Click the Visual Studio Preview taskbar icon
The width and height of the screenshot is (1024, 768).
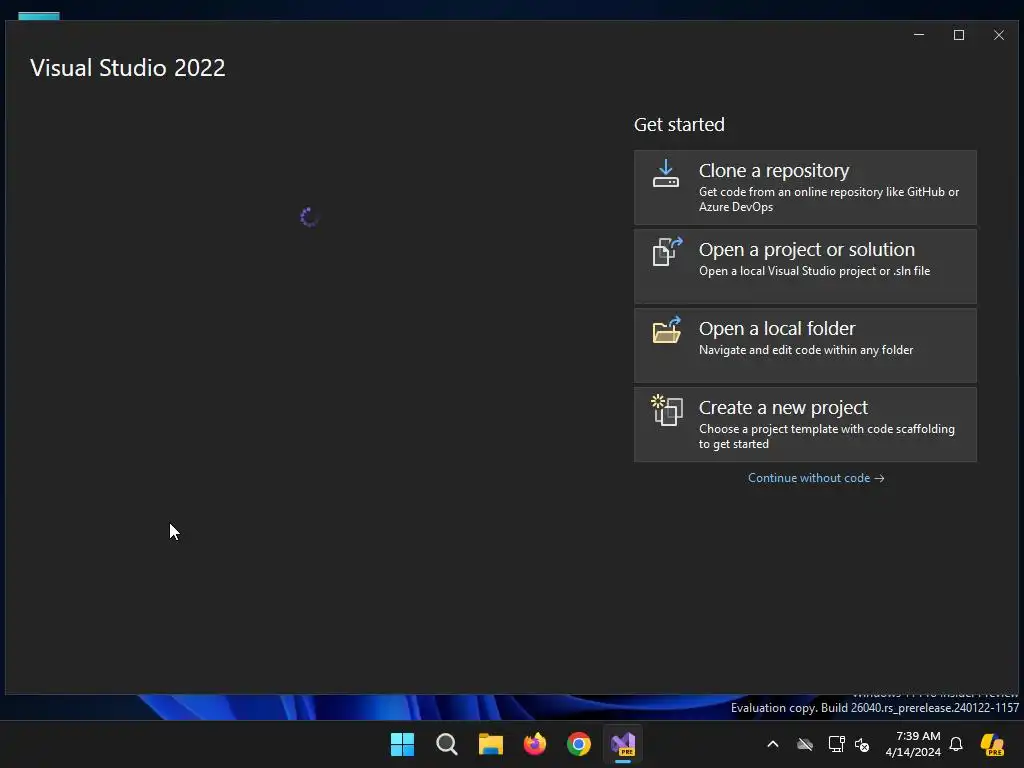pyautogui.click(x=623, y=744)
